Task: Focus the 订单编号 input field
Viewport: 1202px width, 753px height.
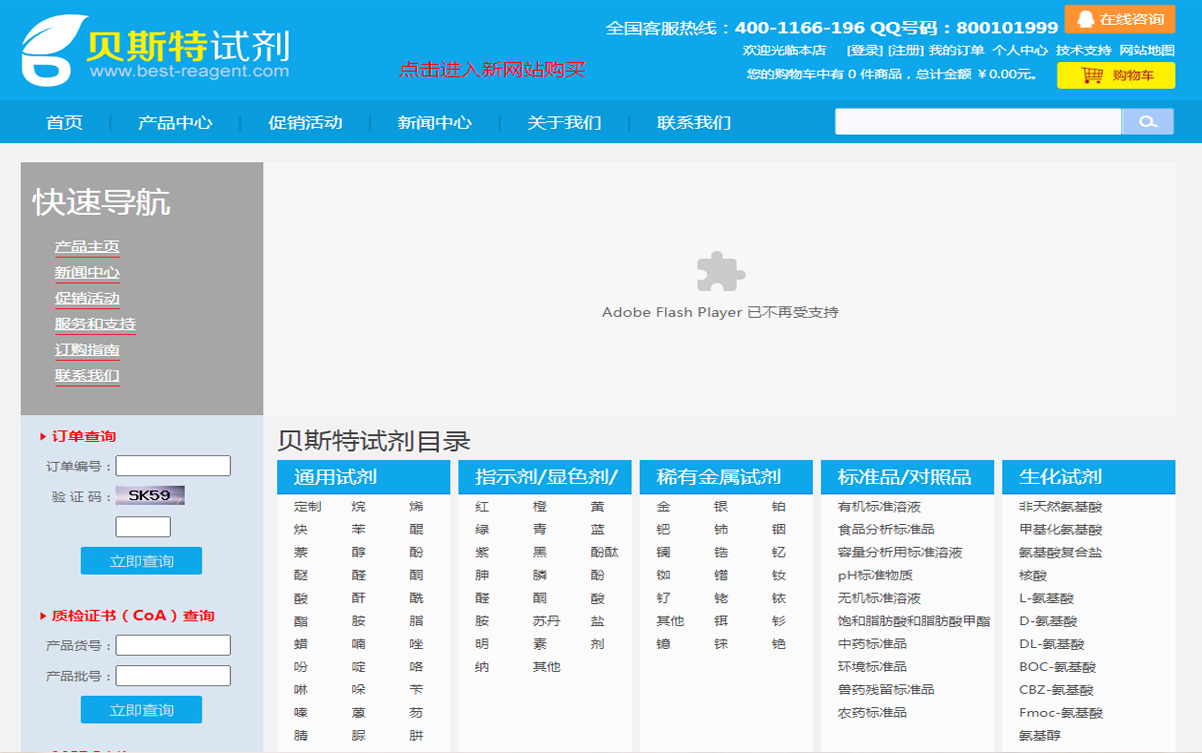Action: coord(173,466)
